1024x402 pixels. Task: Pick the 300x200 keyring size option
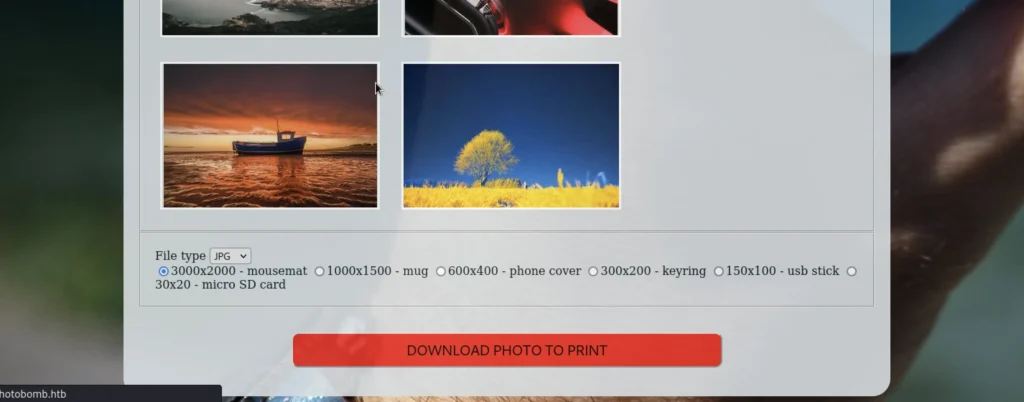pos(593,271)
